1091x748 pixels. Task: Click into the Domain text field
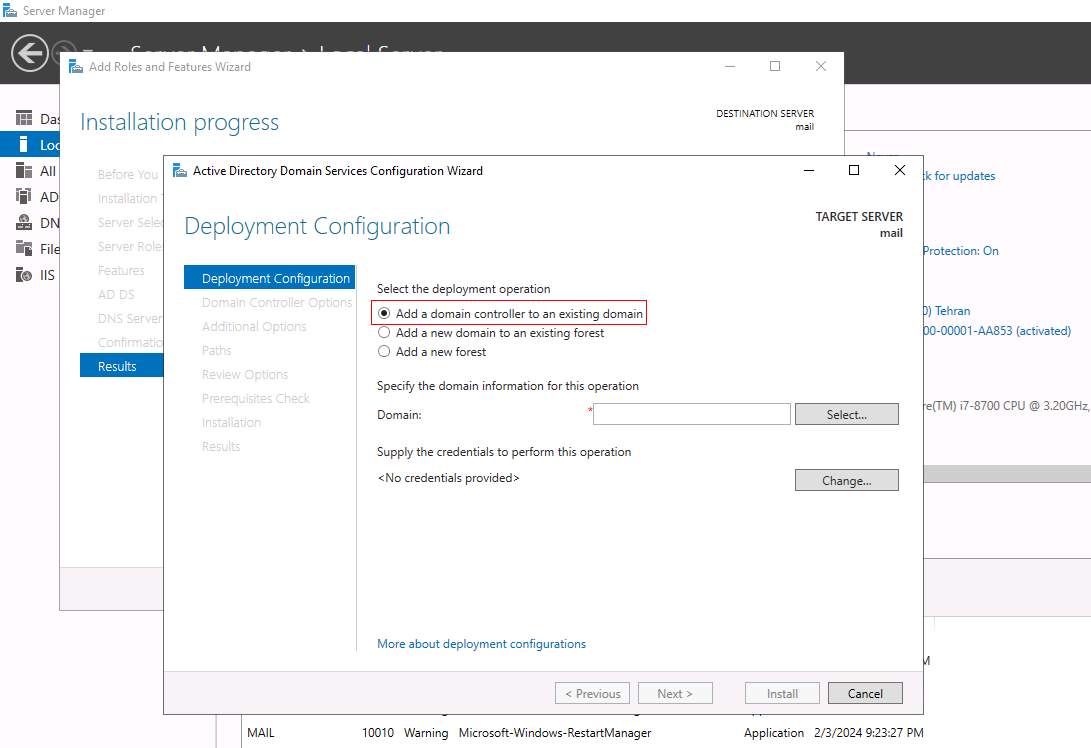point(692,414)
